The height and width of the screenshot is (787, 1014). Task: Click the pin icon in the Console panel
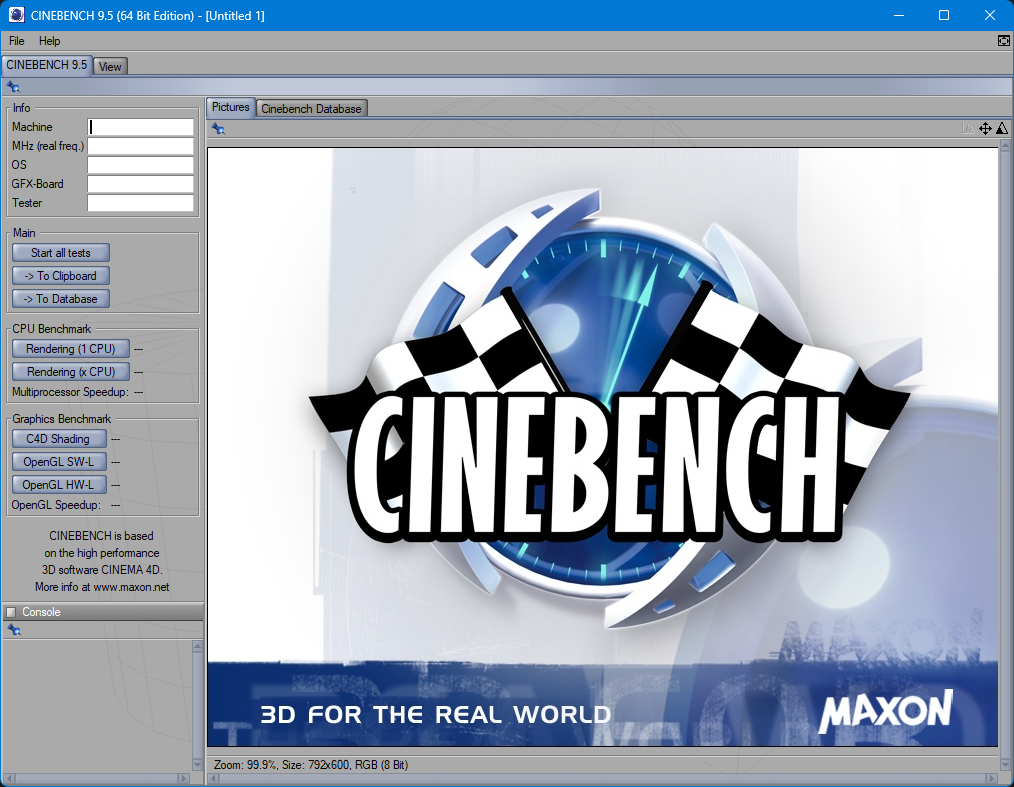coord(13,630)
